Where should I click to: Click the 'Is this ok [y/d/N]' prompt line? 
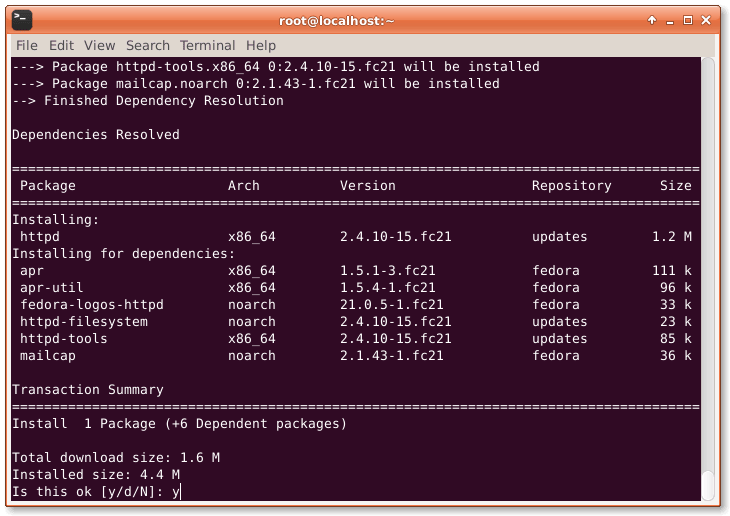(95, 492)
